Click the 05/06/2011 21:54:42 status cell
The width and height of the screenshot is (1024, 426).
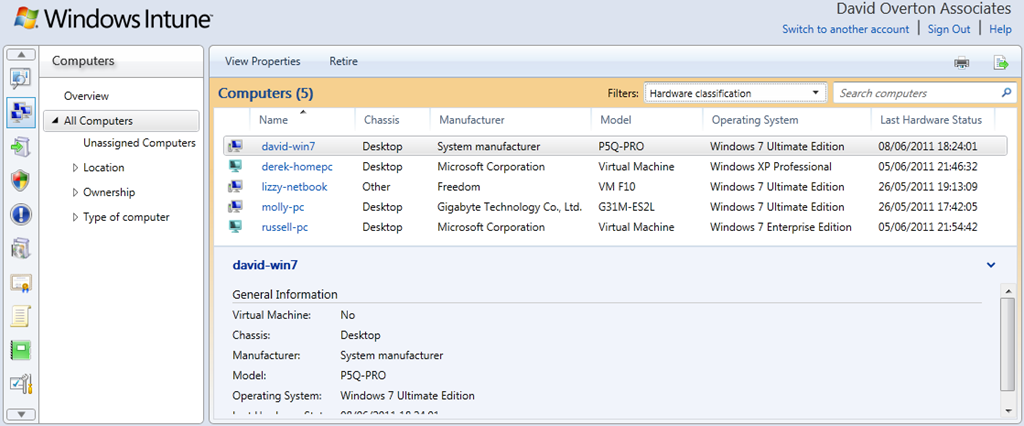928,227
